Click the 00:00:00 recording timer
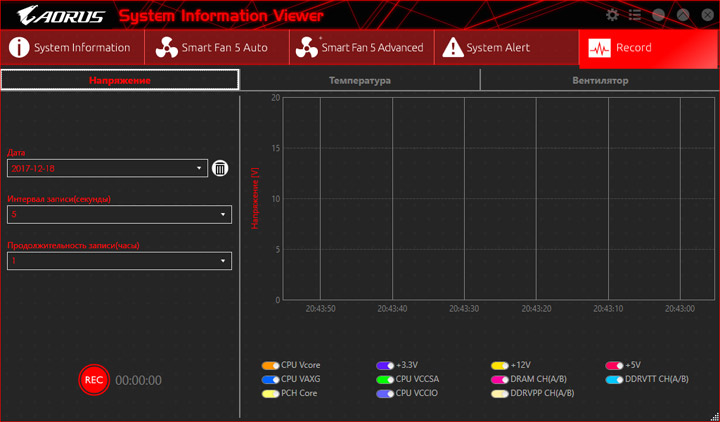The image size is (720, 422). [138, 381]
